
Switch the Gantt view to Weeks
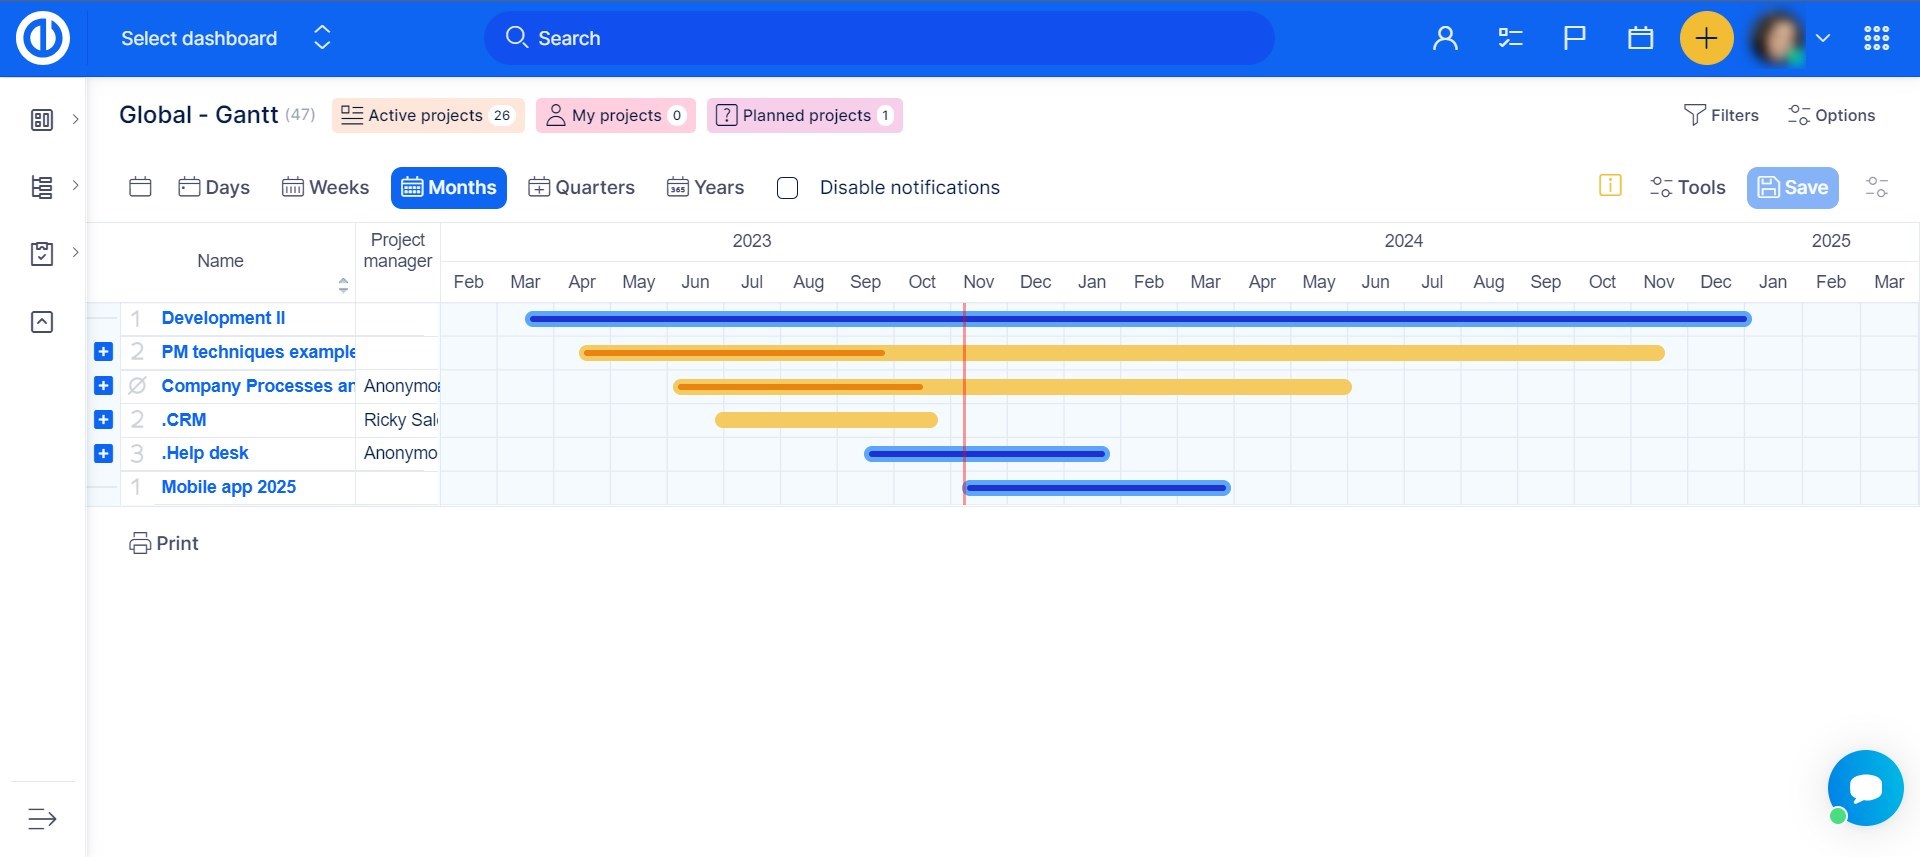325,188
